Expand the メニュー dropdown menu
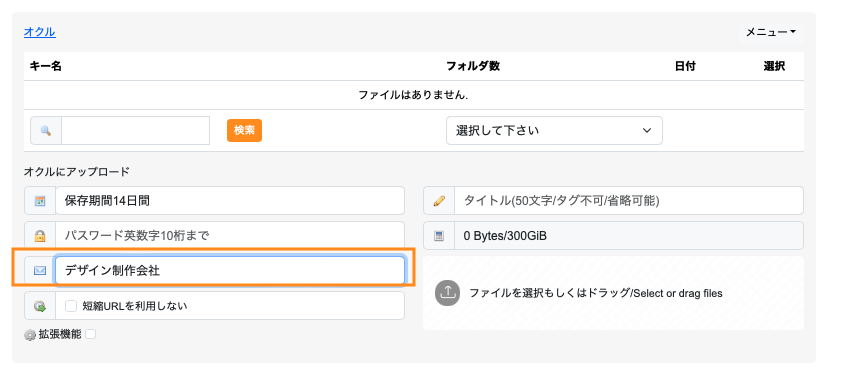Screen dimensions: 846x380 (x=771, y=32)
